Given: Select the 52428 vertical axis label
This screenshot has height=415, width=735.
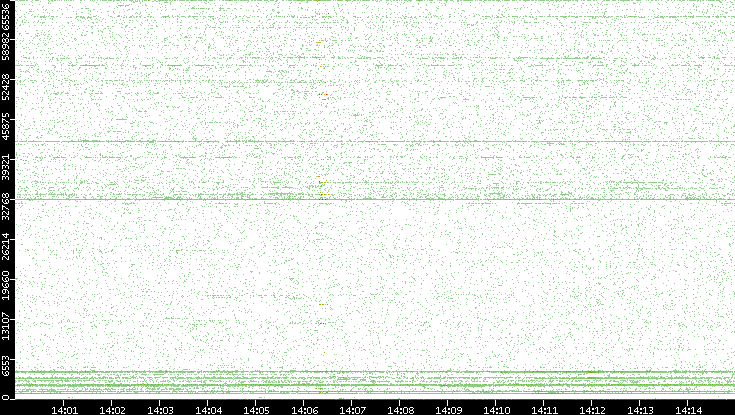Looking at the screenshot, I should 5,87.
